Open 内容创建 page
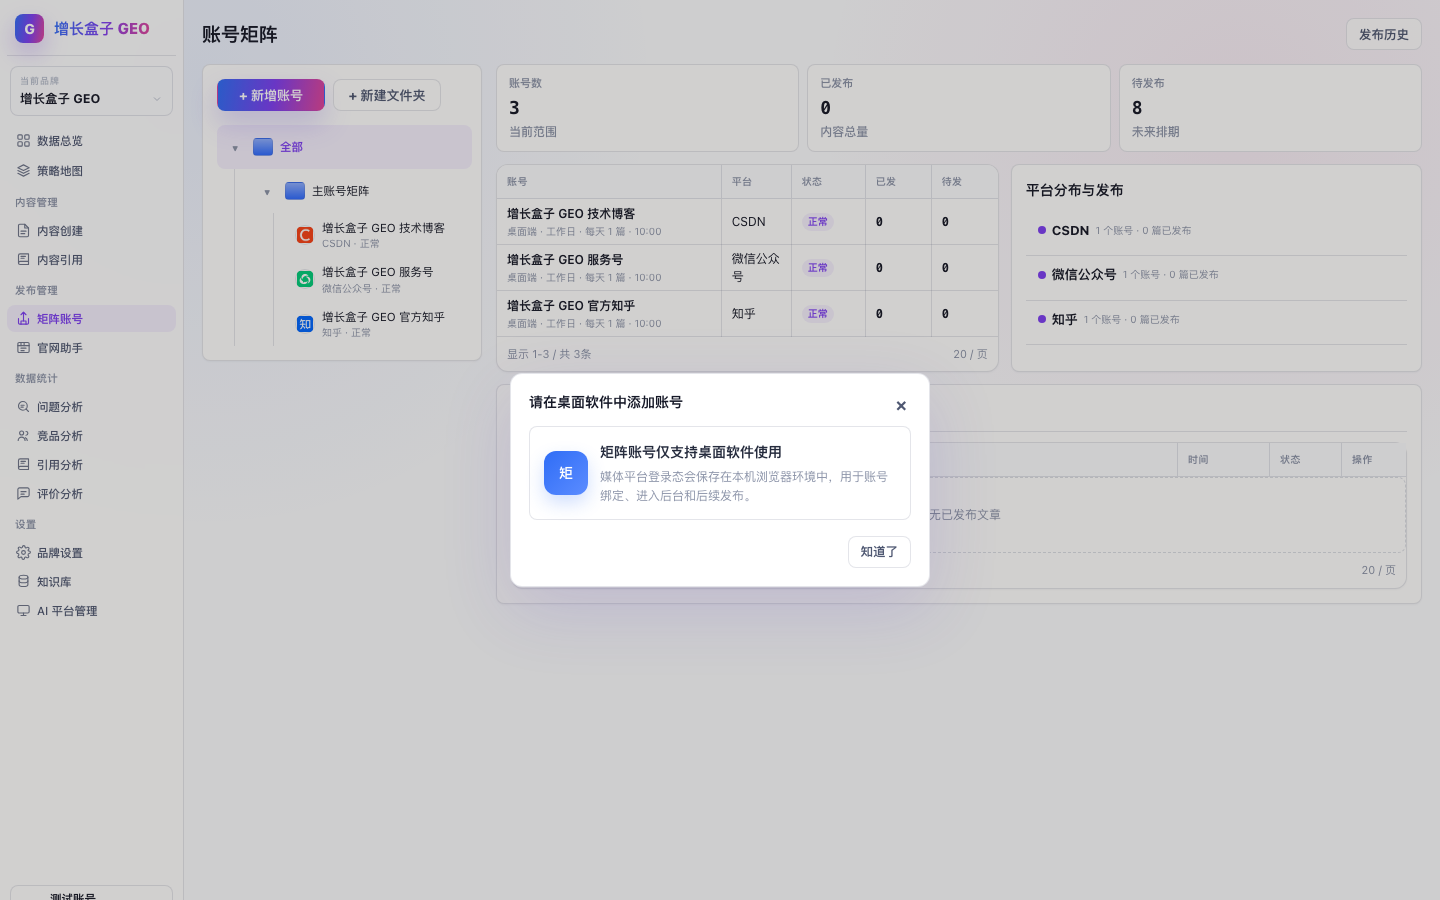 [91, 231]
